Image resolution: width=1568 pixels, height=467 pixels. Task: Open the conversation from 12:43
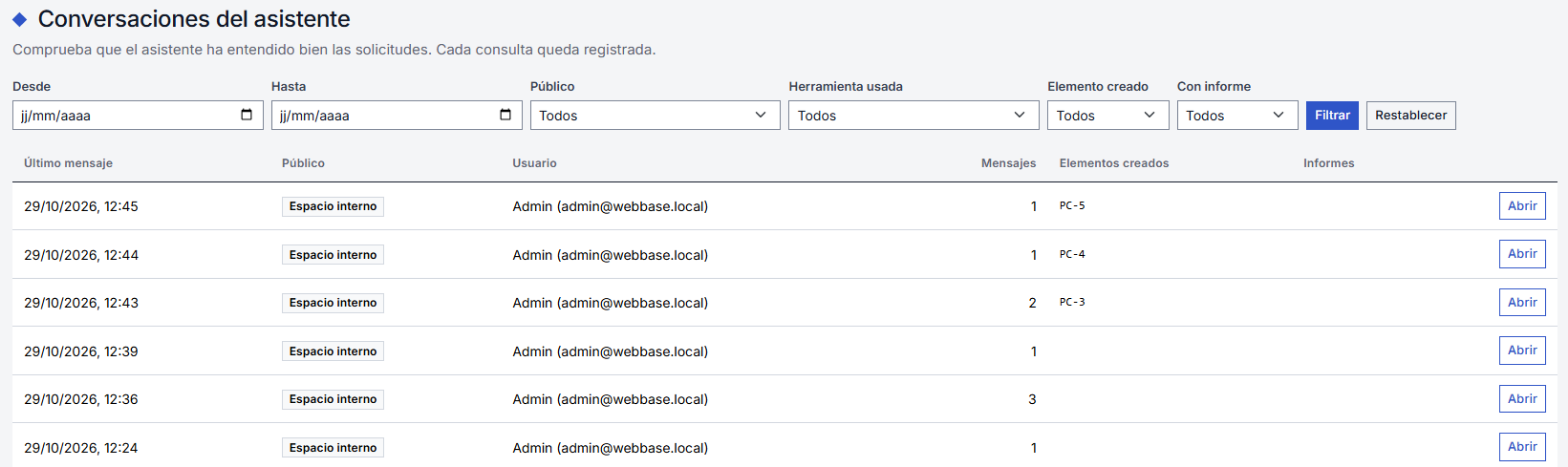[x=1521, y=302]
